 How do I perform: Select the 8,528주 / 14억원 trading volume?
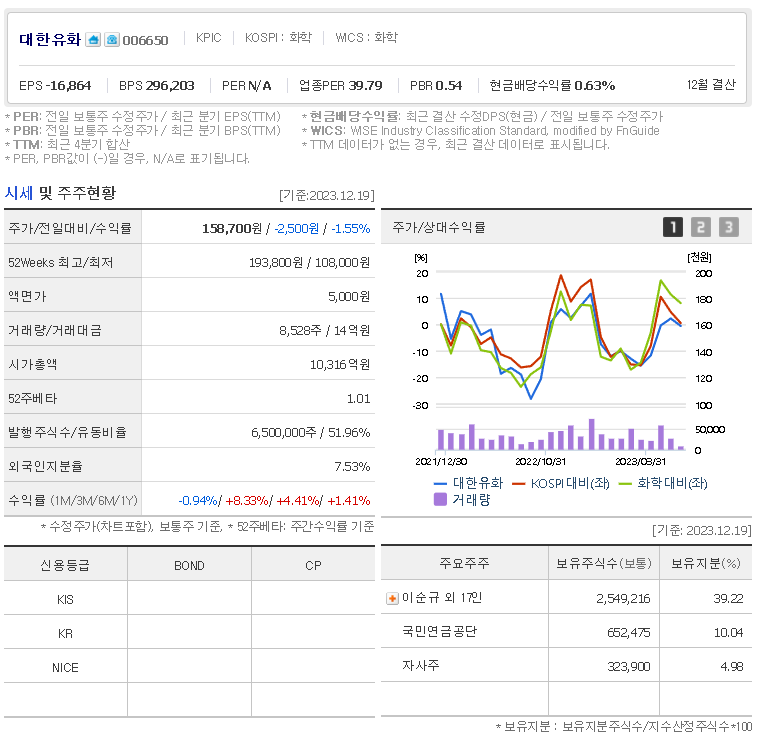pos(324,330)
